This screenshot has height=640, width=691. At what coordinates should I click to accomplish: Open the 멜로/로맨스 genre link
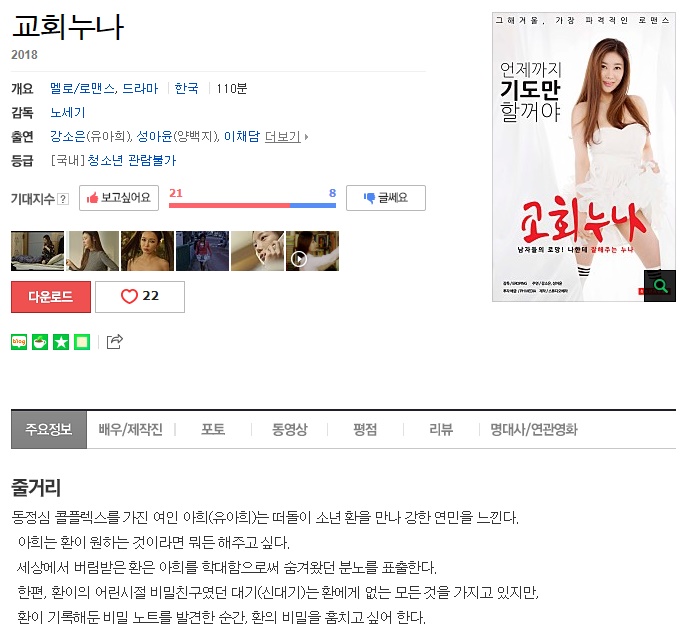click(x=82, y=89)
